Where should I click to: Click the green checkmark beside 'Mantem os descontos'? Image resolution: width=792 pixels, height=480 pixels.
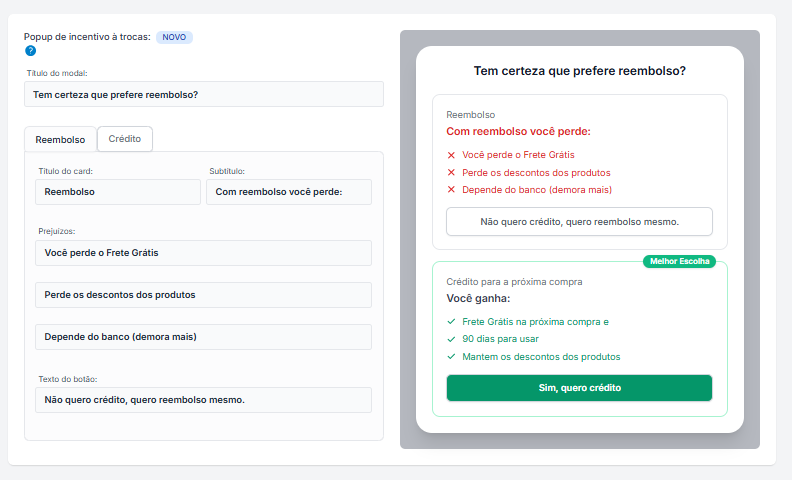pos(451,356)
